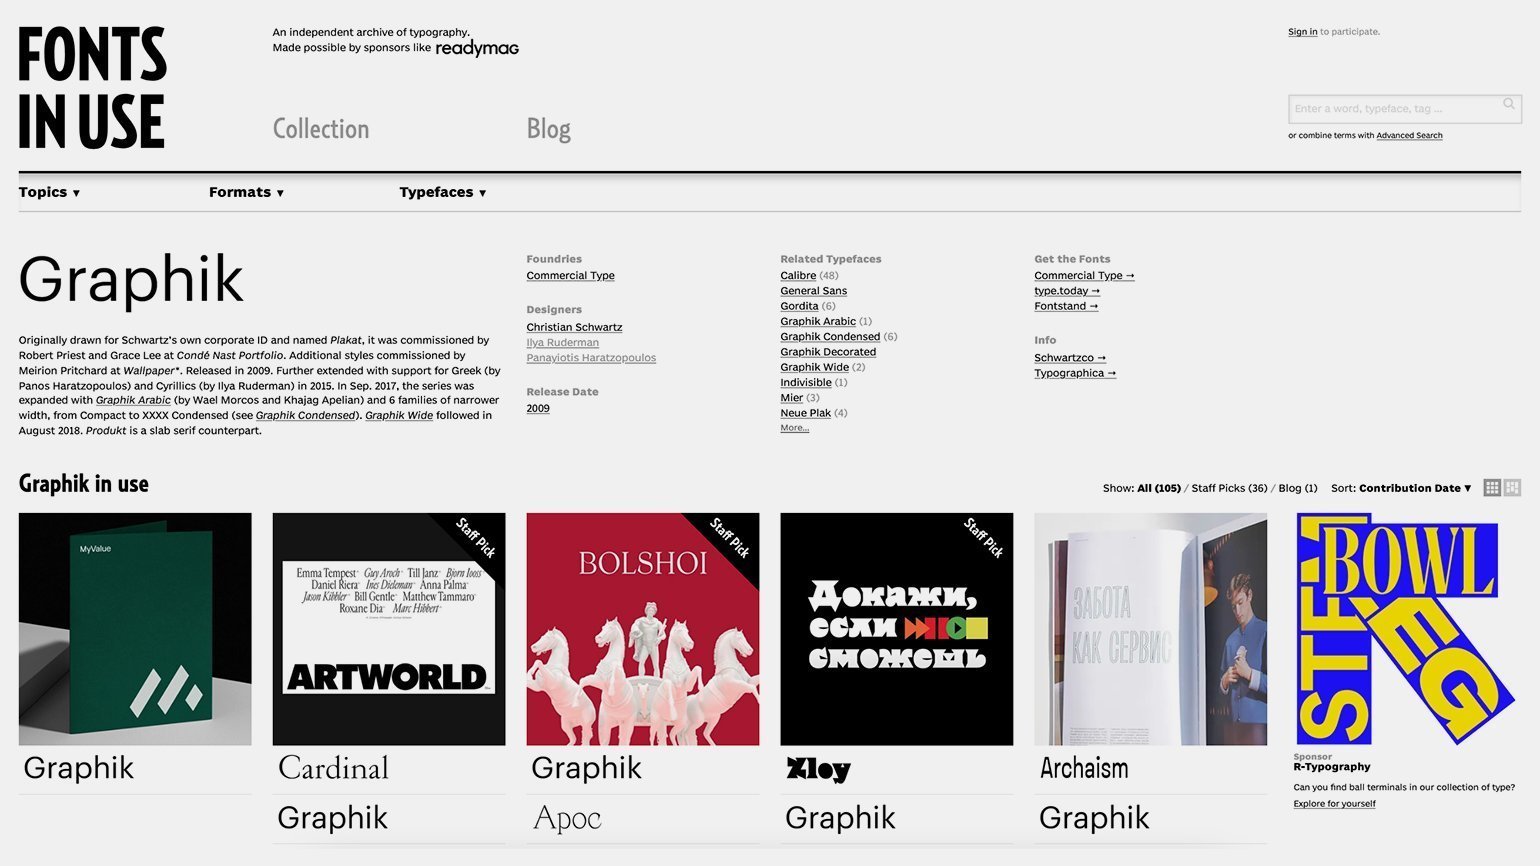Viewport: 1540px width, 866px height.
Task: Open the ARTWORLD thumbnail
Action: pos(389,629)
